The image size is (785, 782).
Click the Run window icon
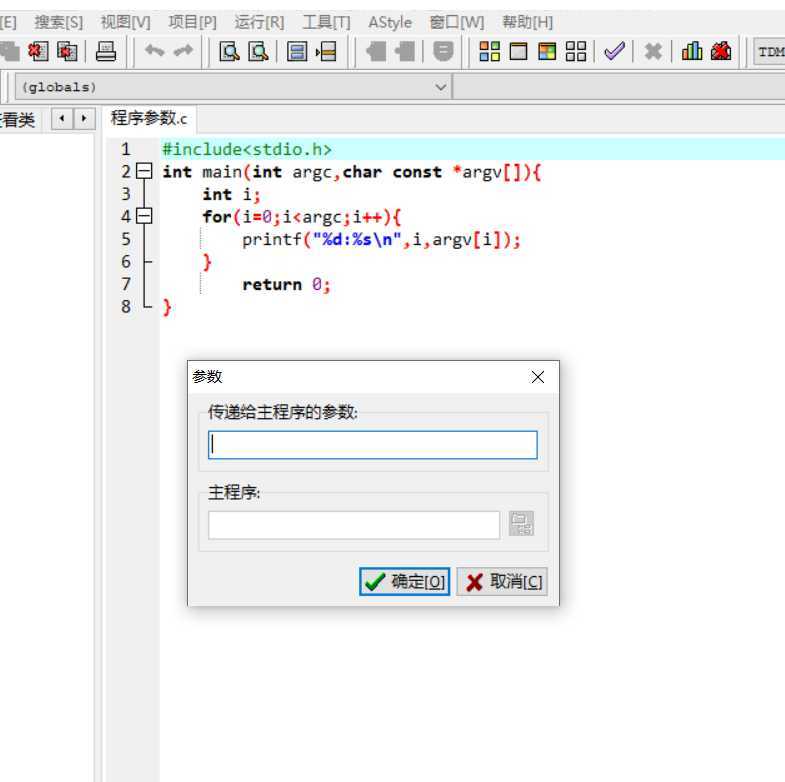click(x=518, y=52)
